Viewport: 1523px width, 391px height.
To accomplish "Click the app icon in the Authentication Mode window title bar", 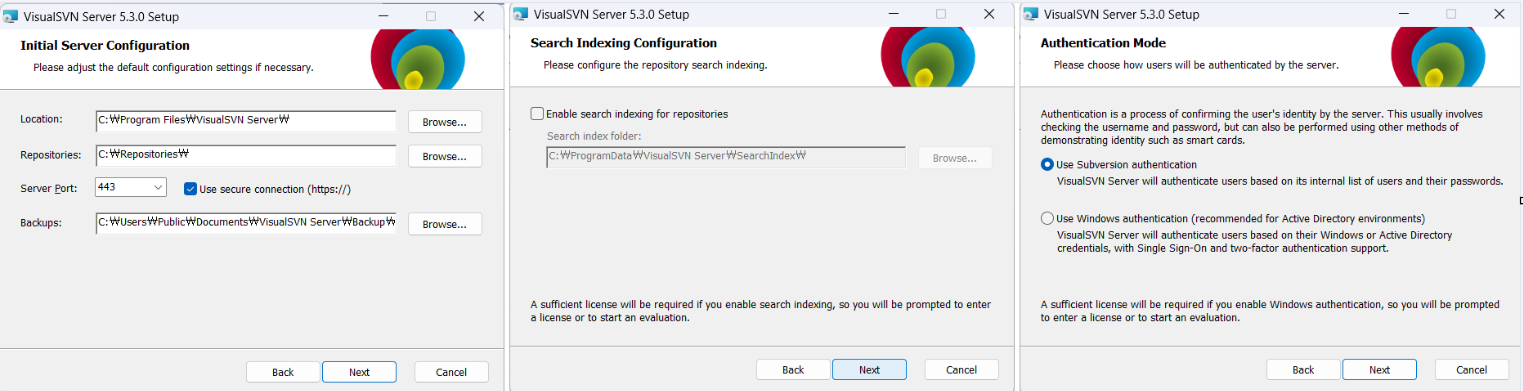I will (x=1030, y=15).
